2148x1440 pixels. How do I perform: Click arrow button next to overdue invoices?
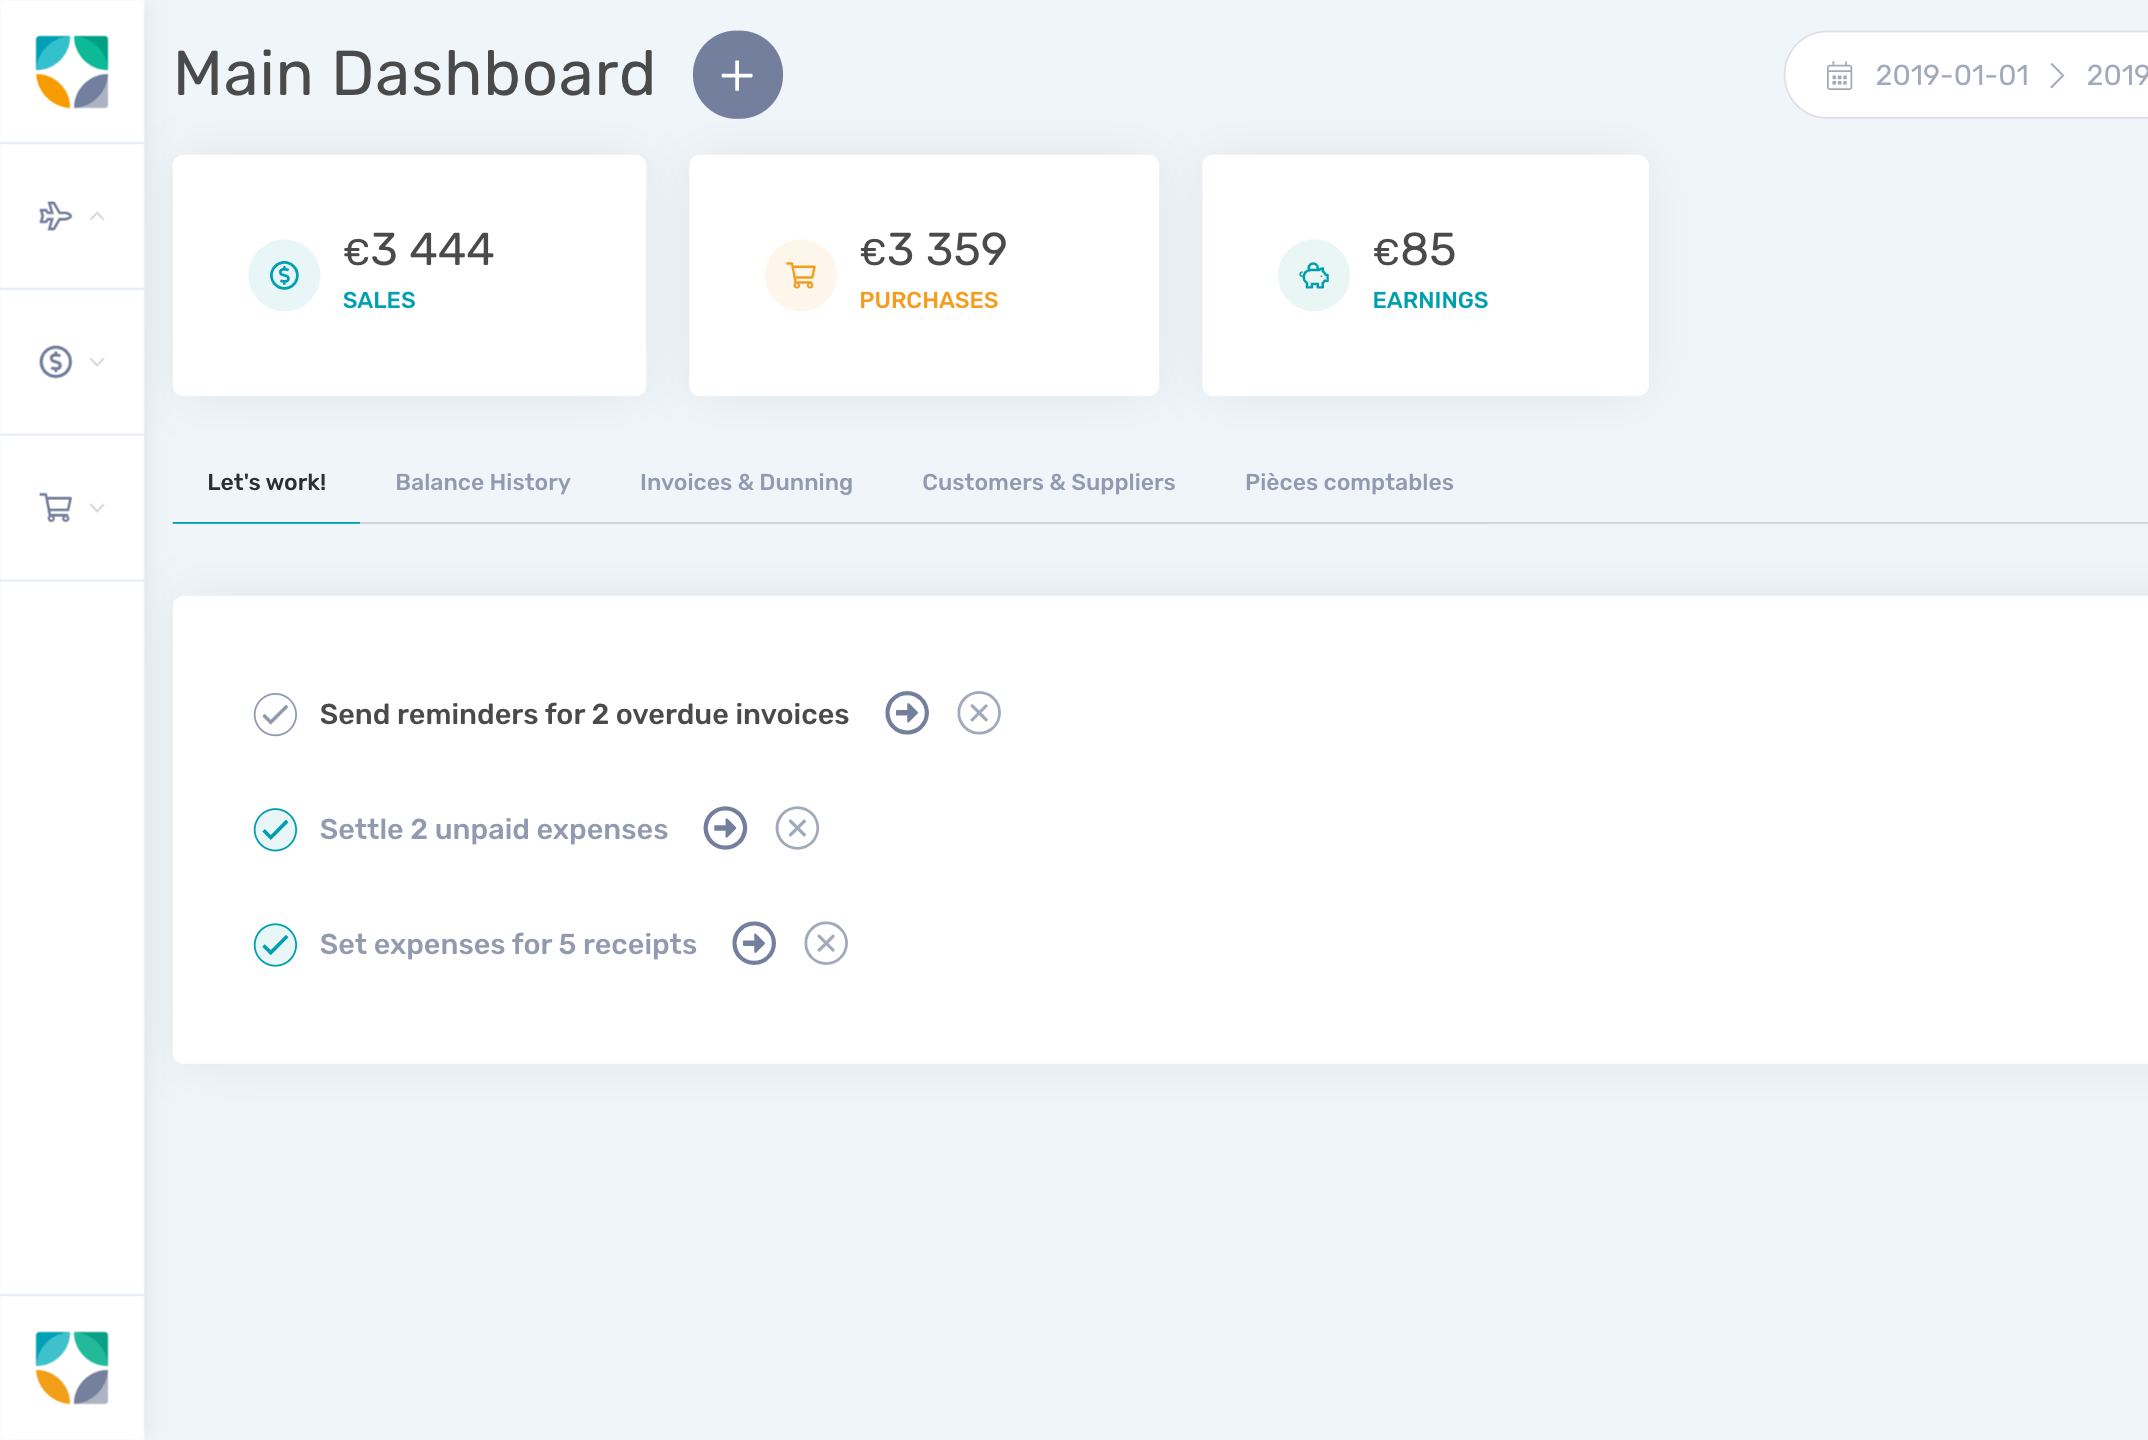point(906,714)
